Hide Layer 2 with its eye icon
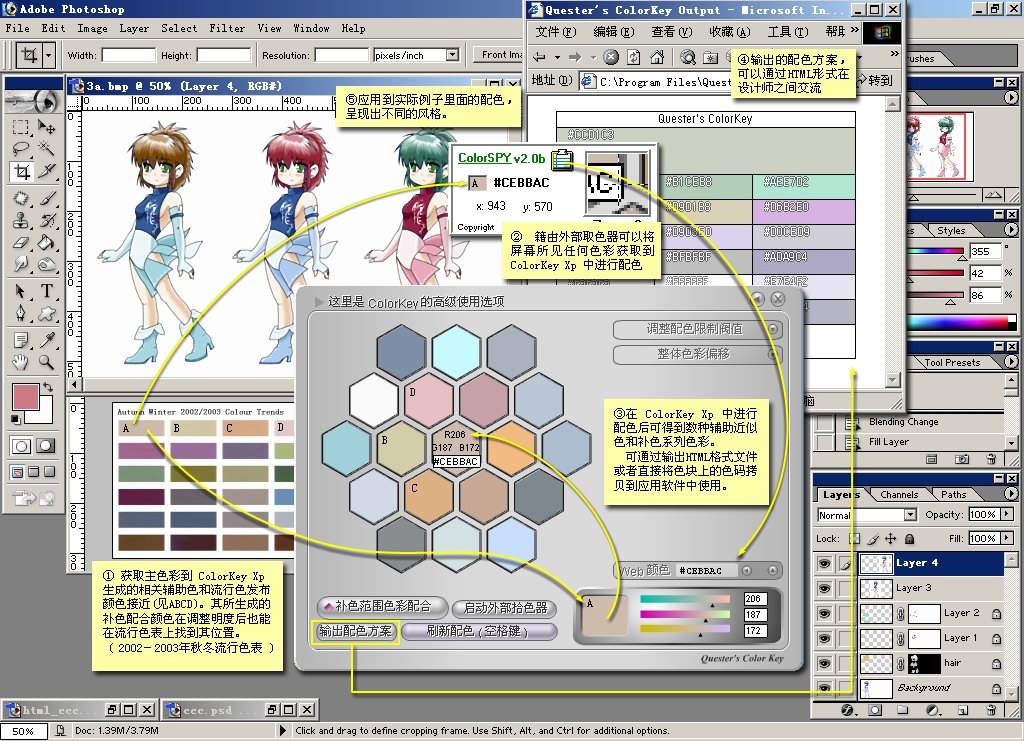Viewport: 1024px width, 741px height. point(824,614)
